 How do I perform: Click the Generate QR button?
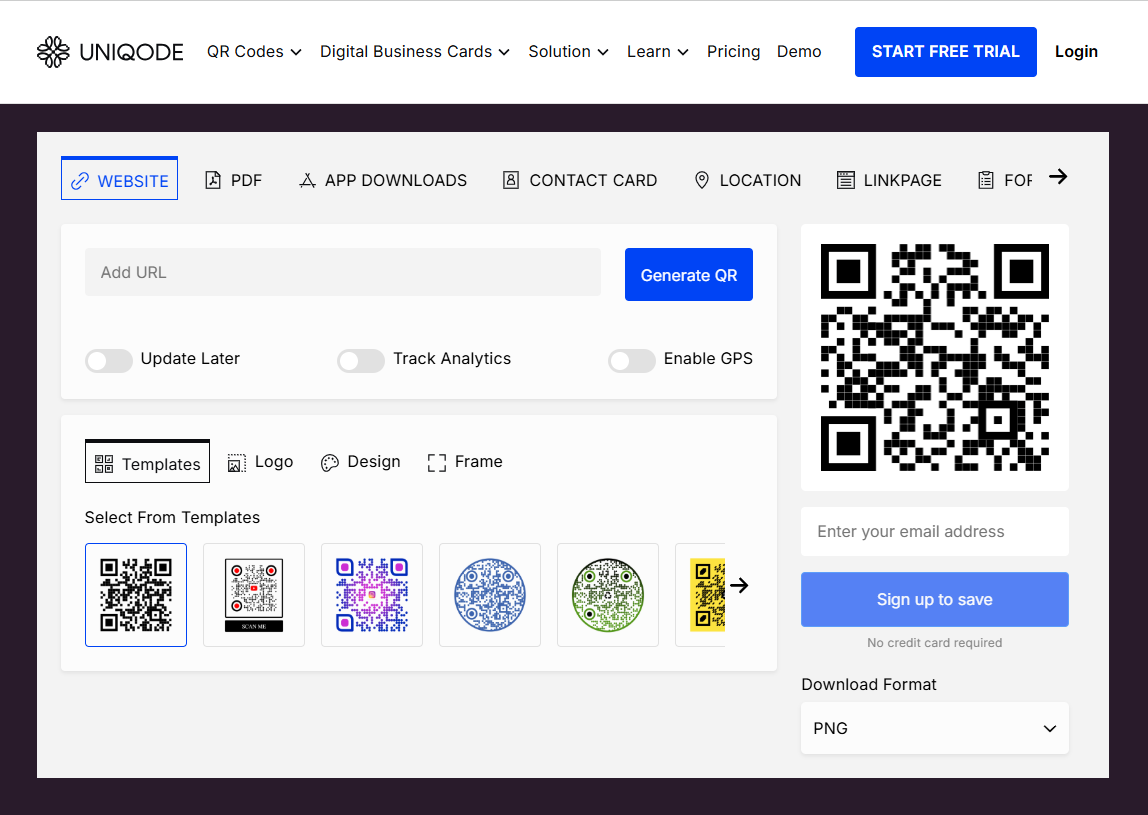(688, 275)
